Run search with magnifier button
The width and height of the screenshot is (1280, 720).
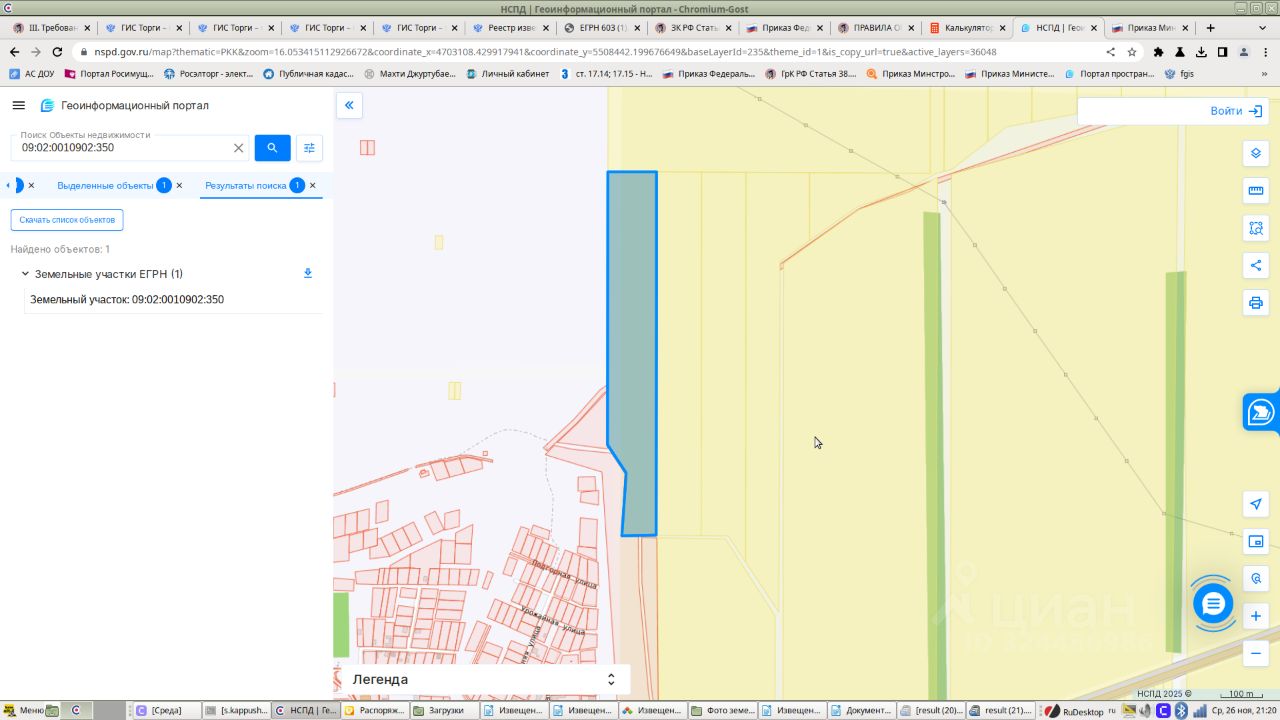[272, 148]
